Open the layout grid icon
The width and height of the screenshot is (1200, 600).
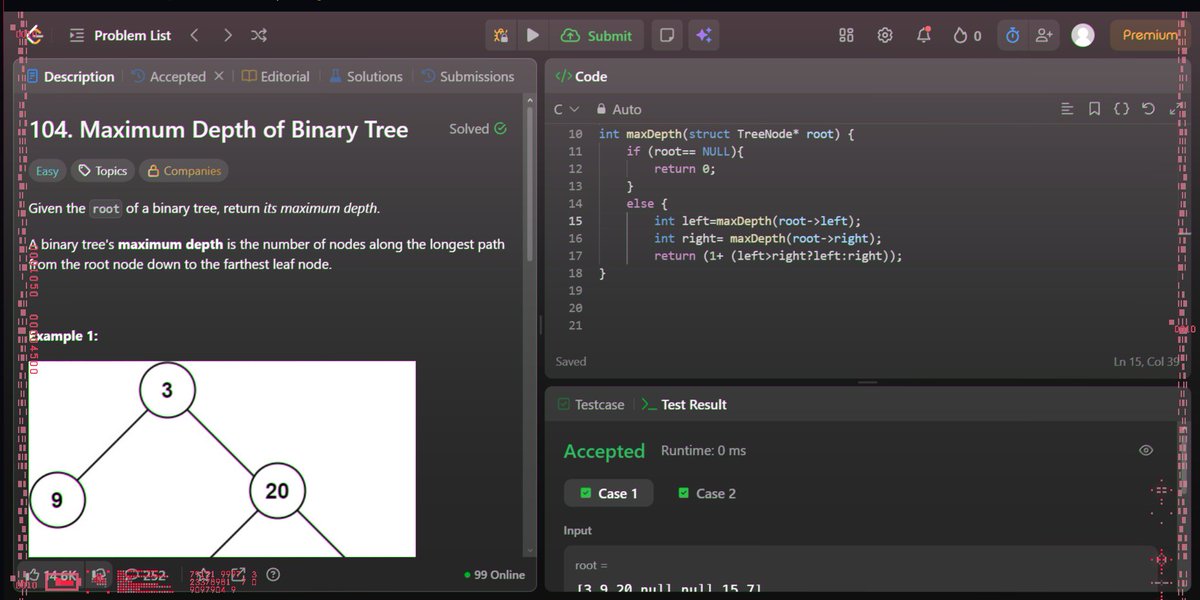pos(846,35)
